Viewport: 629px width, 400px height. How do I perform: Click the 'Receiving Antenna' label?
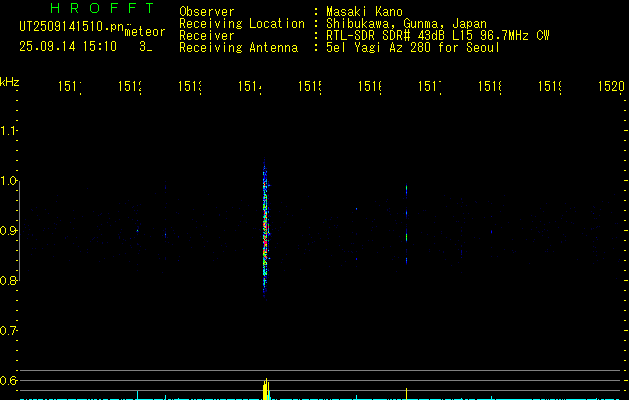[239, 48]
